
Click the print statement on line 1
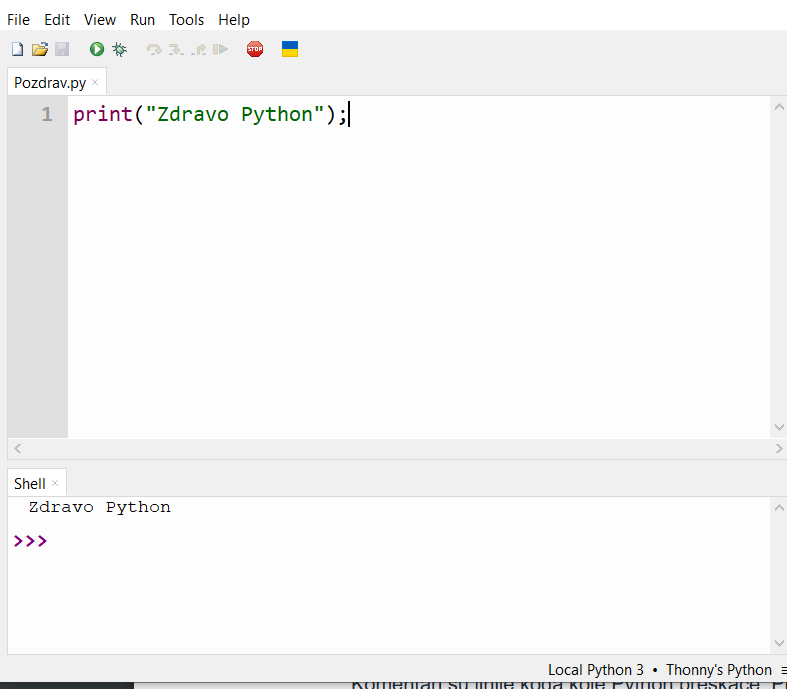coord(210,114)
